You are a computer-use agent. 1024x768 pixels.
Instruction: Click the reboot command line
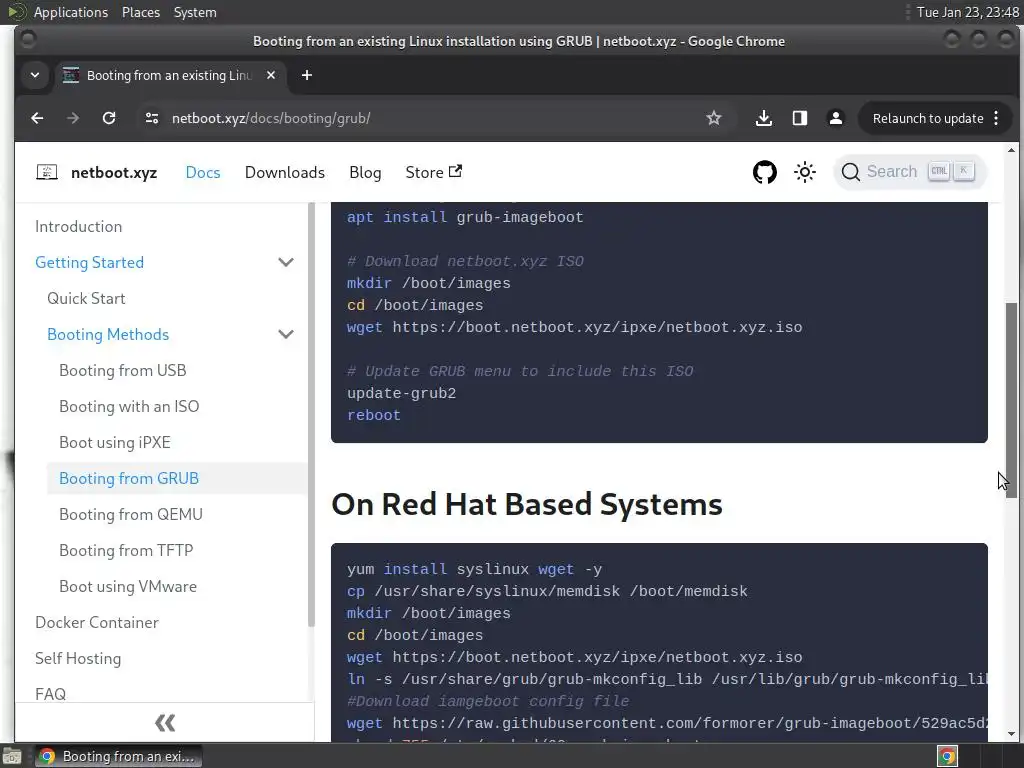click(x=374, y=415)
